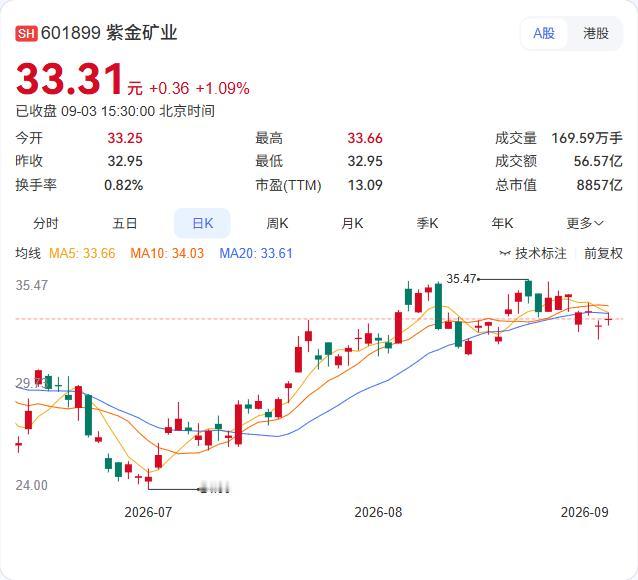Click the 24.00 price axis label
The height and width of the screenshot is (580, 638).
(32, 485)
